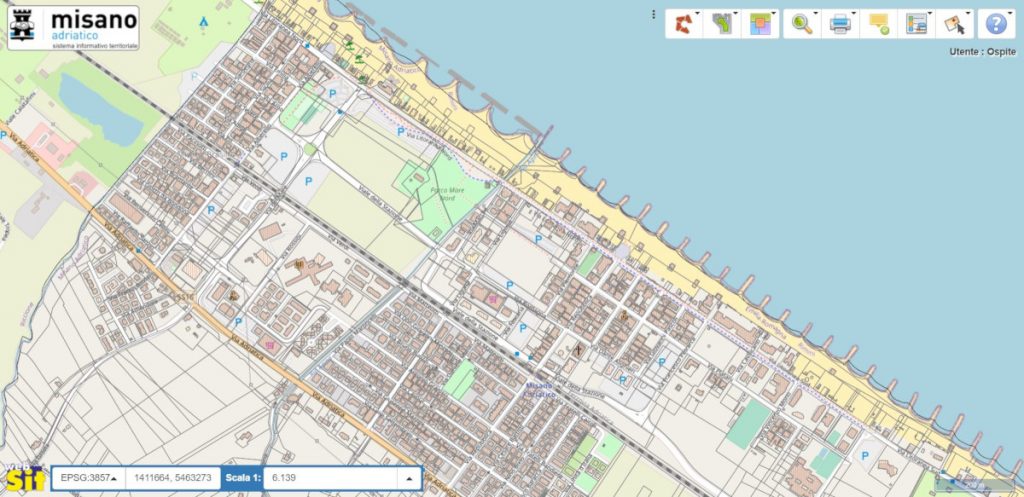The height and width of the screenshot is (497, 1024).
Task: Choose the map selection pointer tool
Action: click(955, 24)
